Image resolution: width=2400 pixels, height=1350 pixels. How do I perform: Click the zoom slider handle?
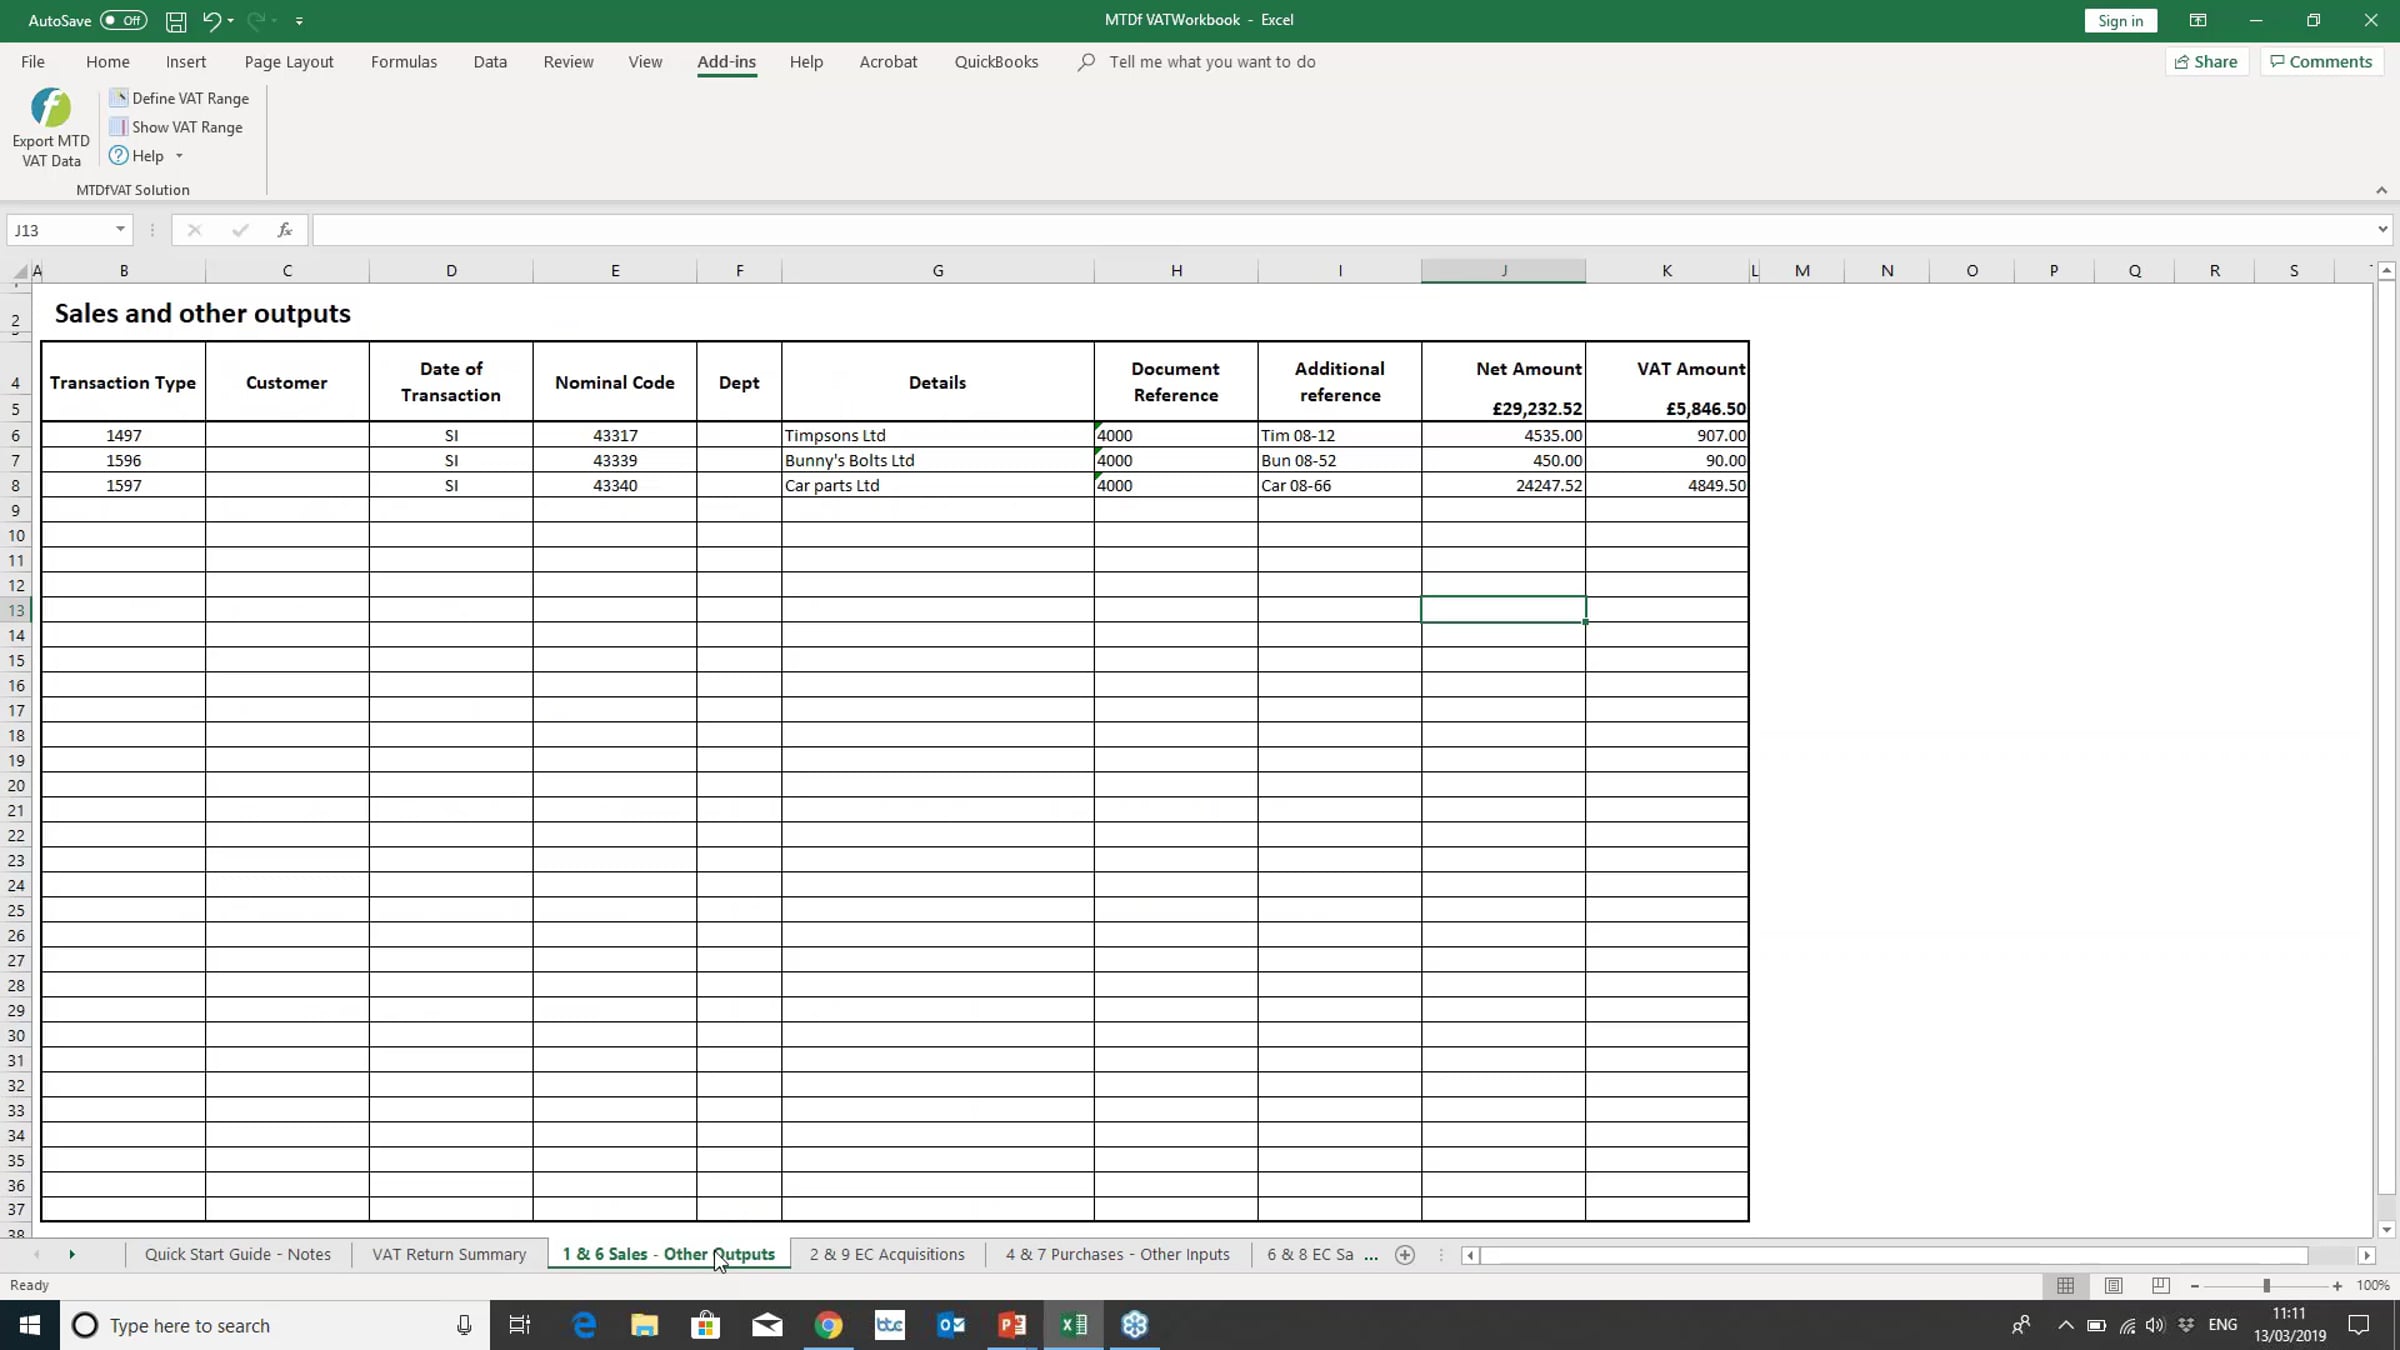pos(2266,1286)
